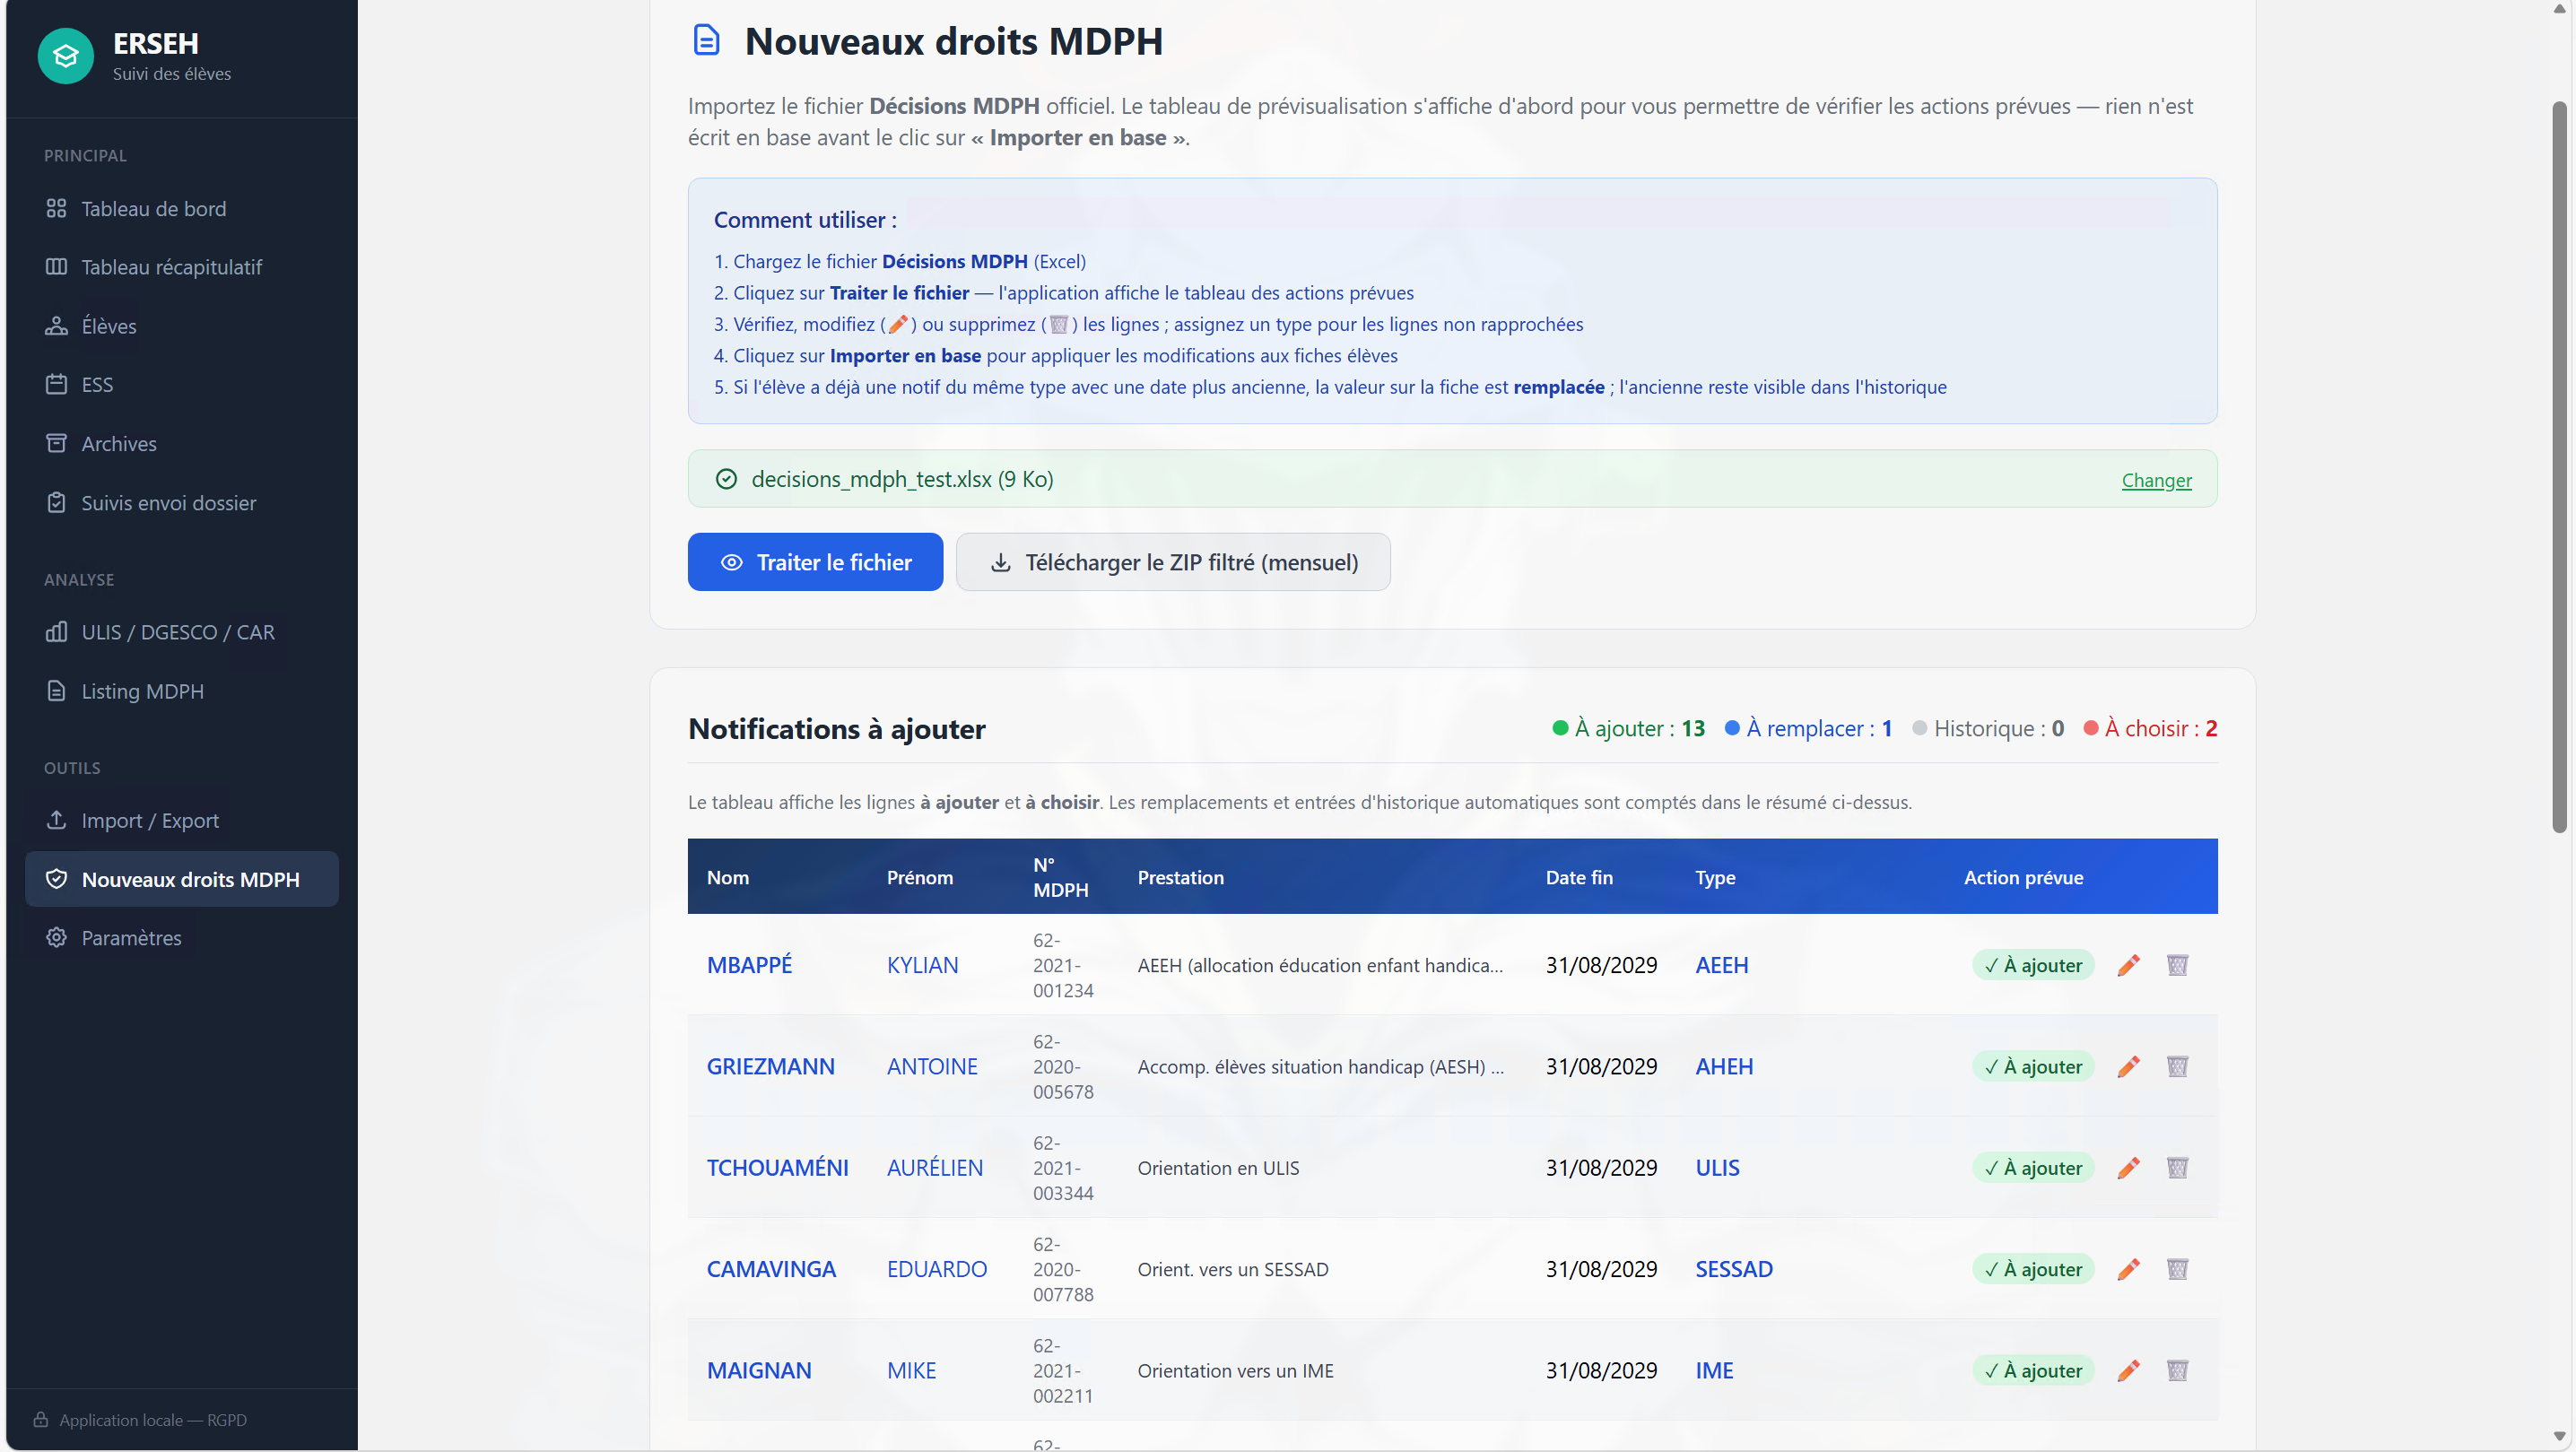Viewport: 2576px width, 1452px height.
Task: Open Paramètres
Action: (182, 938)
